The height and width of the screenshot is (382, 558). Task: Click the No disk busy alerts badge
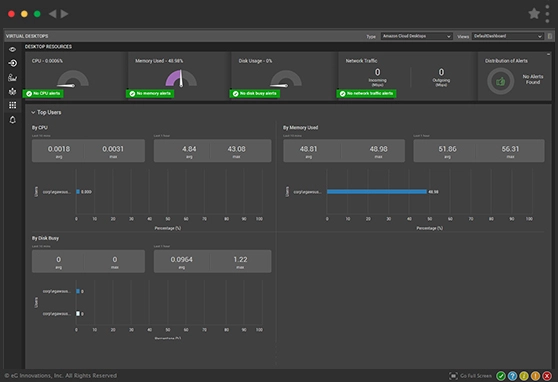click(254, 94)
